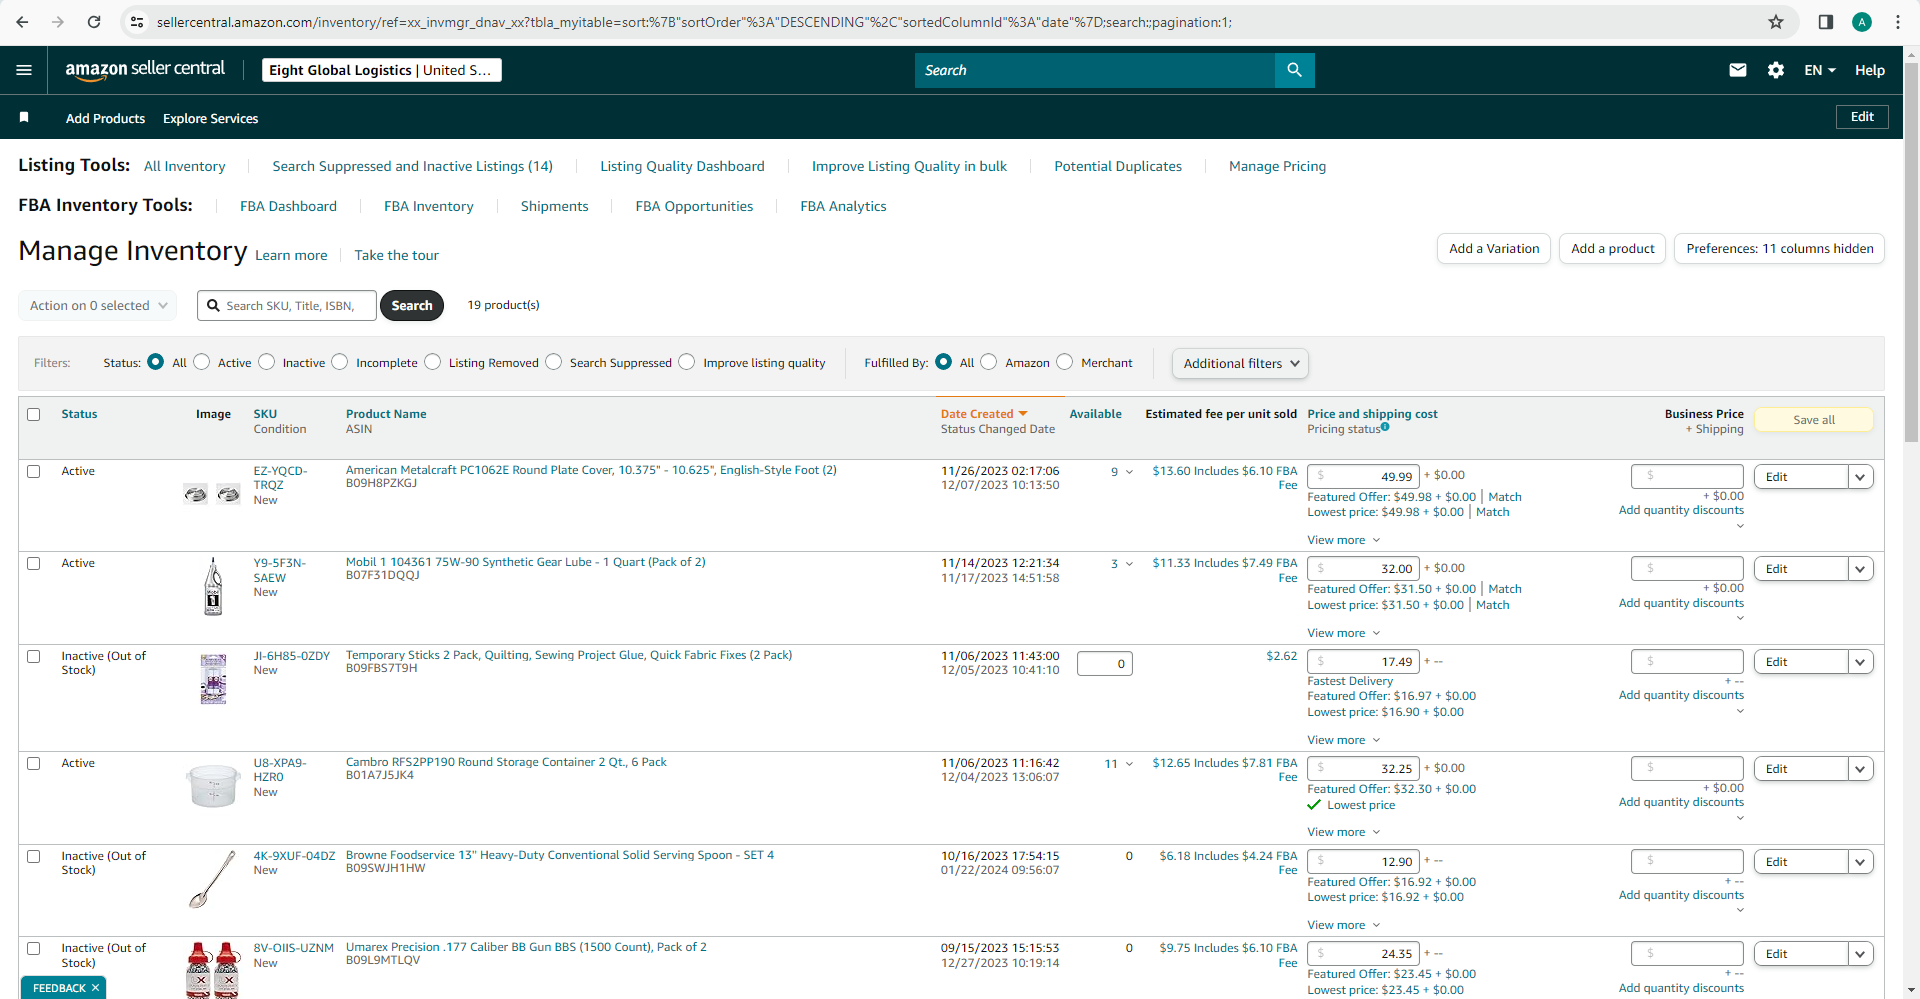1920x999 pixels.
Task: Open the All Inventory listing tool
Action: tap(185, 166)
